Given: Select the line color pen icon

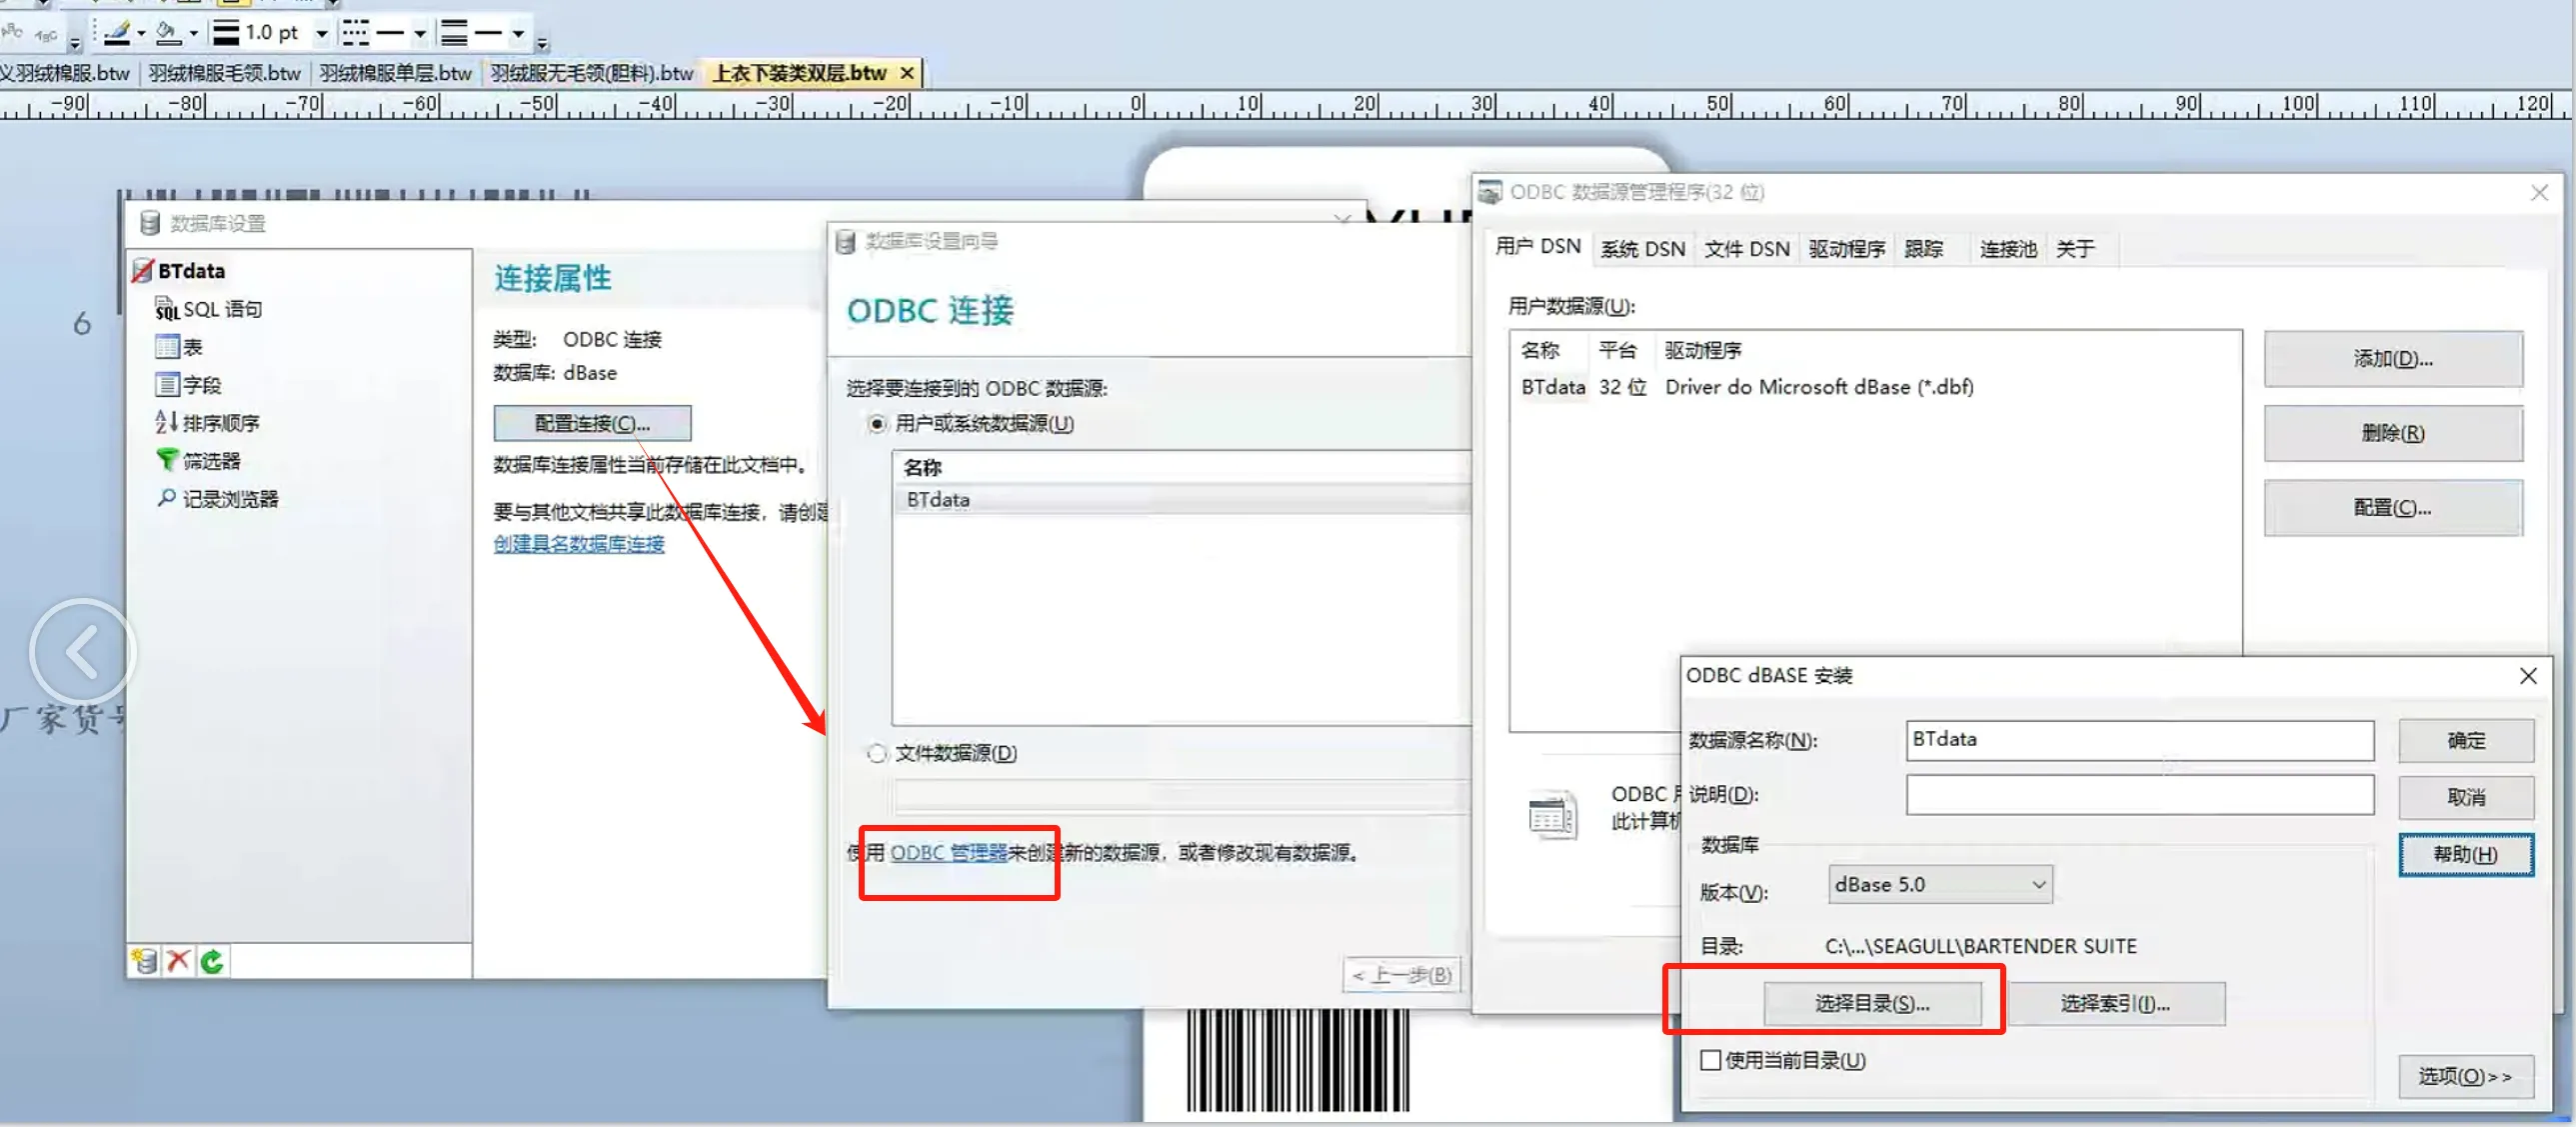Looking at the screenshot, I should coord(117,33).
